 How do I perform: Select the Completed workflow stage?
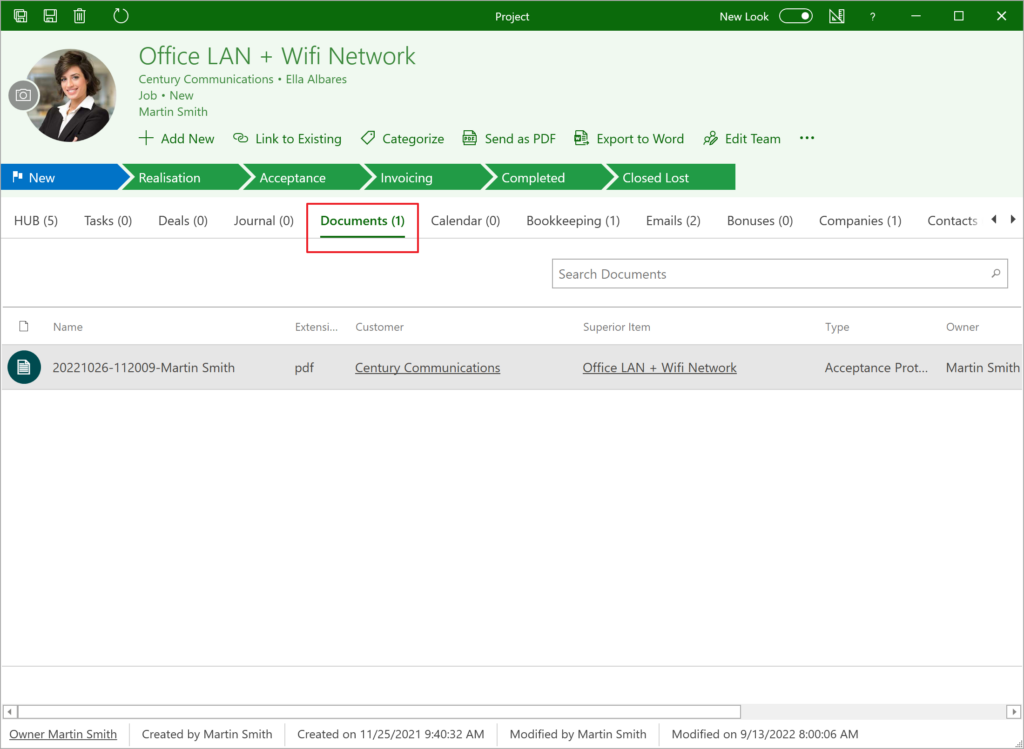[x=549, y=177]
